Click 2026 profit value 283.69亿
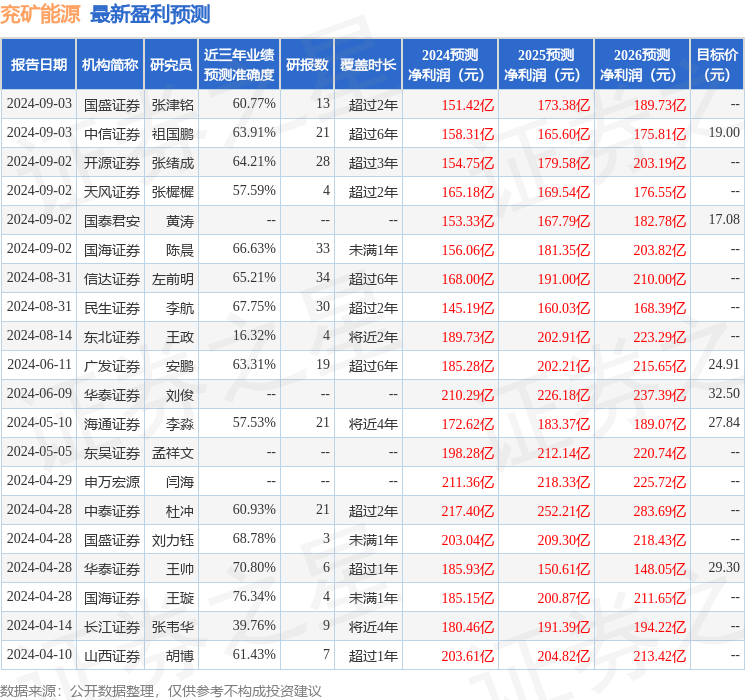This screenshot has height=700, width=745. pyautogui.click(x=660, y=511)
